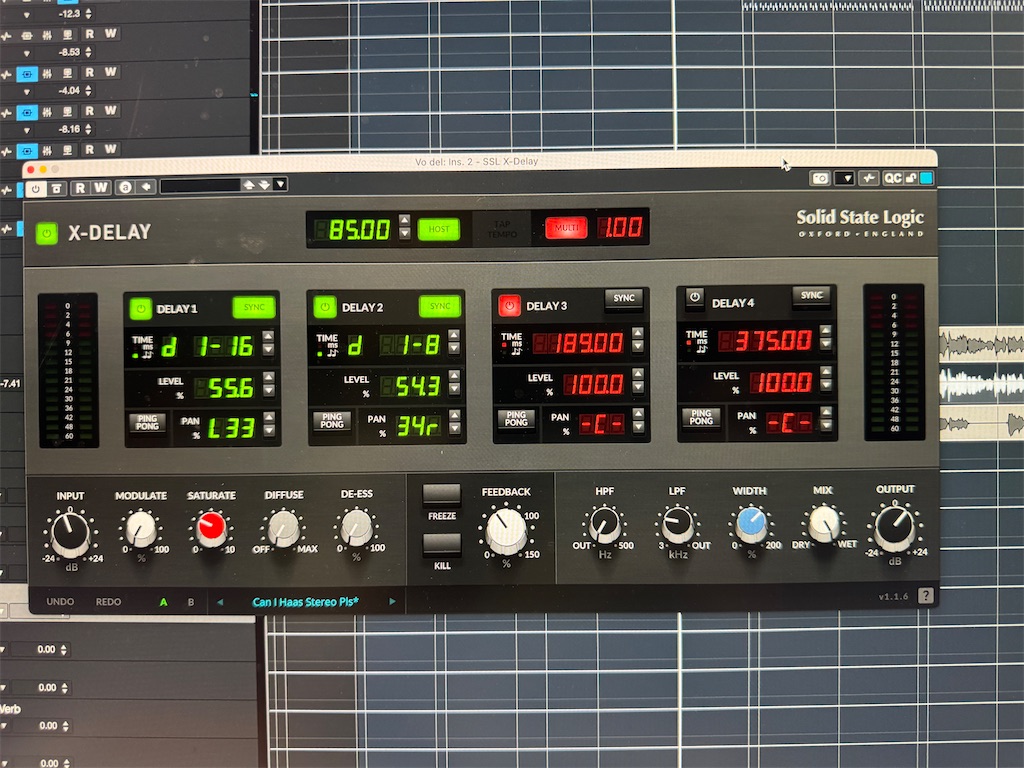Click the QC quick controls icon
1024x768 pixels.
892,178
